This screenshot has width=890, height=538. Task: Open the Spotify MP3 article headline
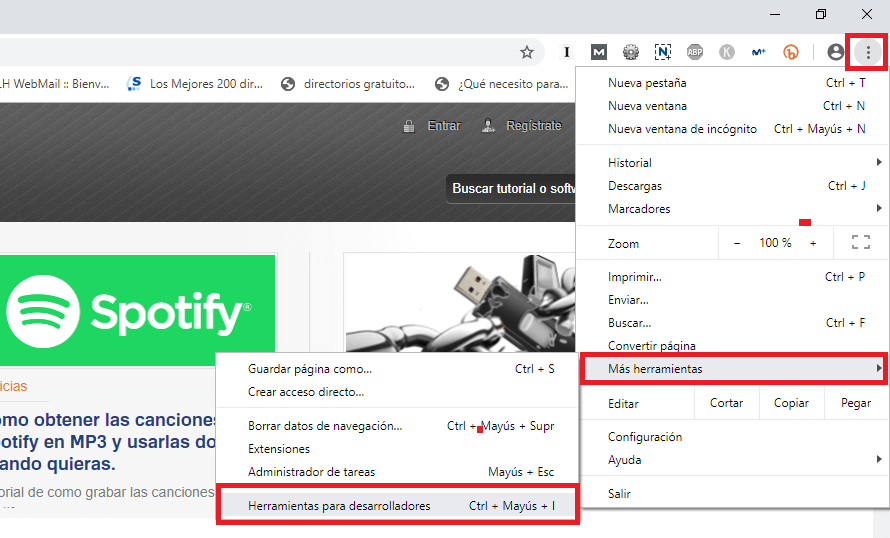[108, 442]
